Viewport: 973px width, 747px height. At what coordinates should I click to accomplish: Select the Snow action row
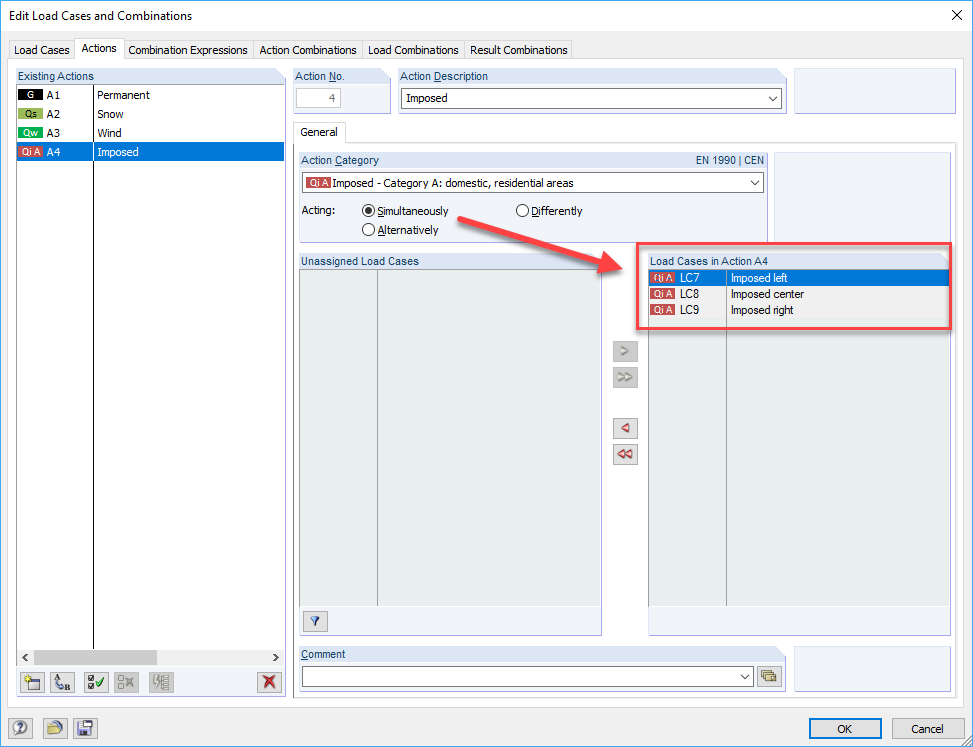point(150,114)
